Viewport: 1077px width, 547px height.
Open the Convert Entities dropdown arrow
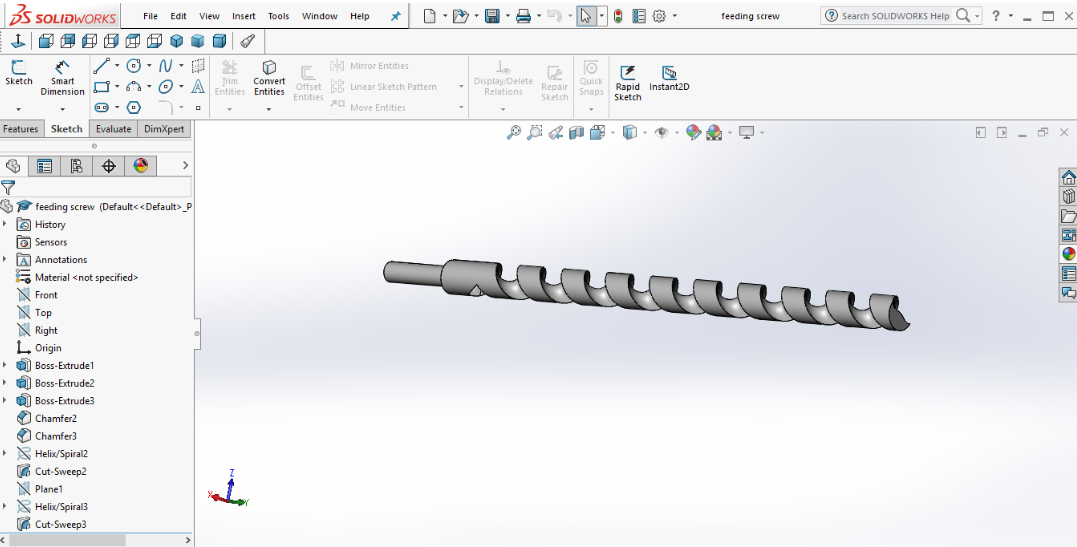pyautogui.click(x=269, y=109)
